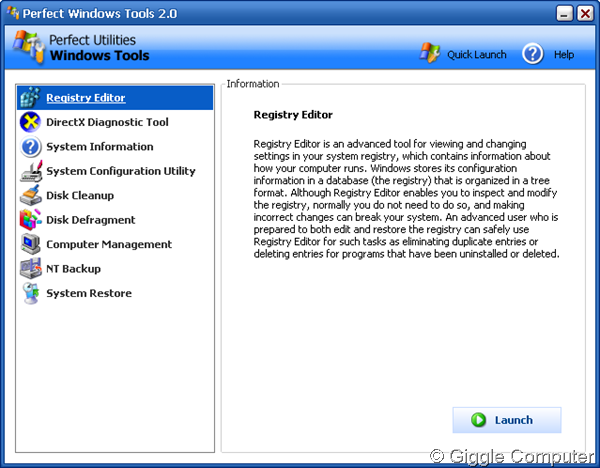Click the Help question-mark icon in header
Viewport: 600px width, 468px height.
[x=533, y=54]
